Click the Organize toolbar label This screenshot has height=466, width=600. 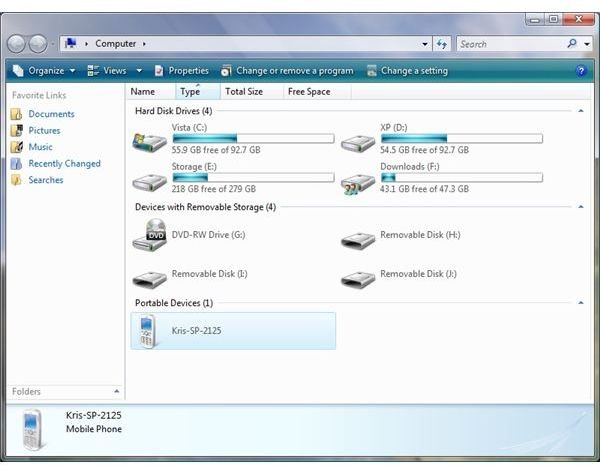pos(46,71)
